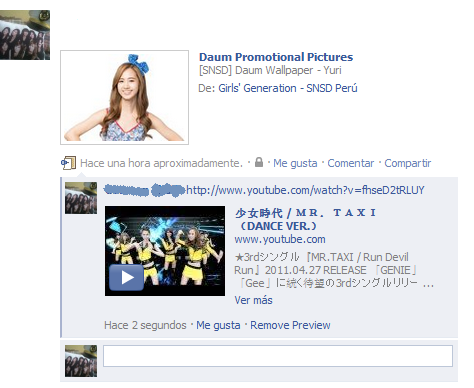Click the comment timestamp Hace 2 segundos
The image size is (474, 388).
click(x=145, y=325)
